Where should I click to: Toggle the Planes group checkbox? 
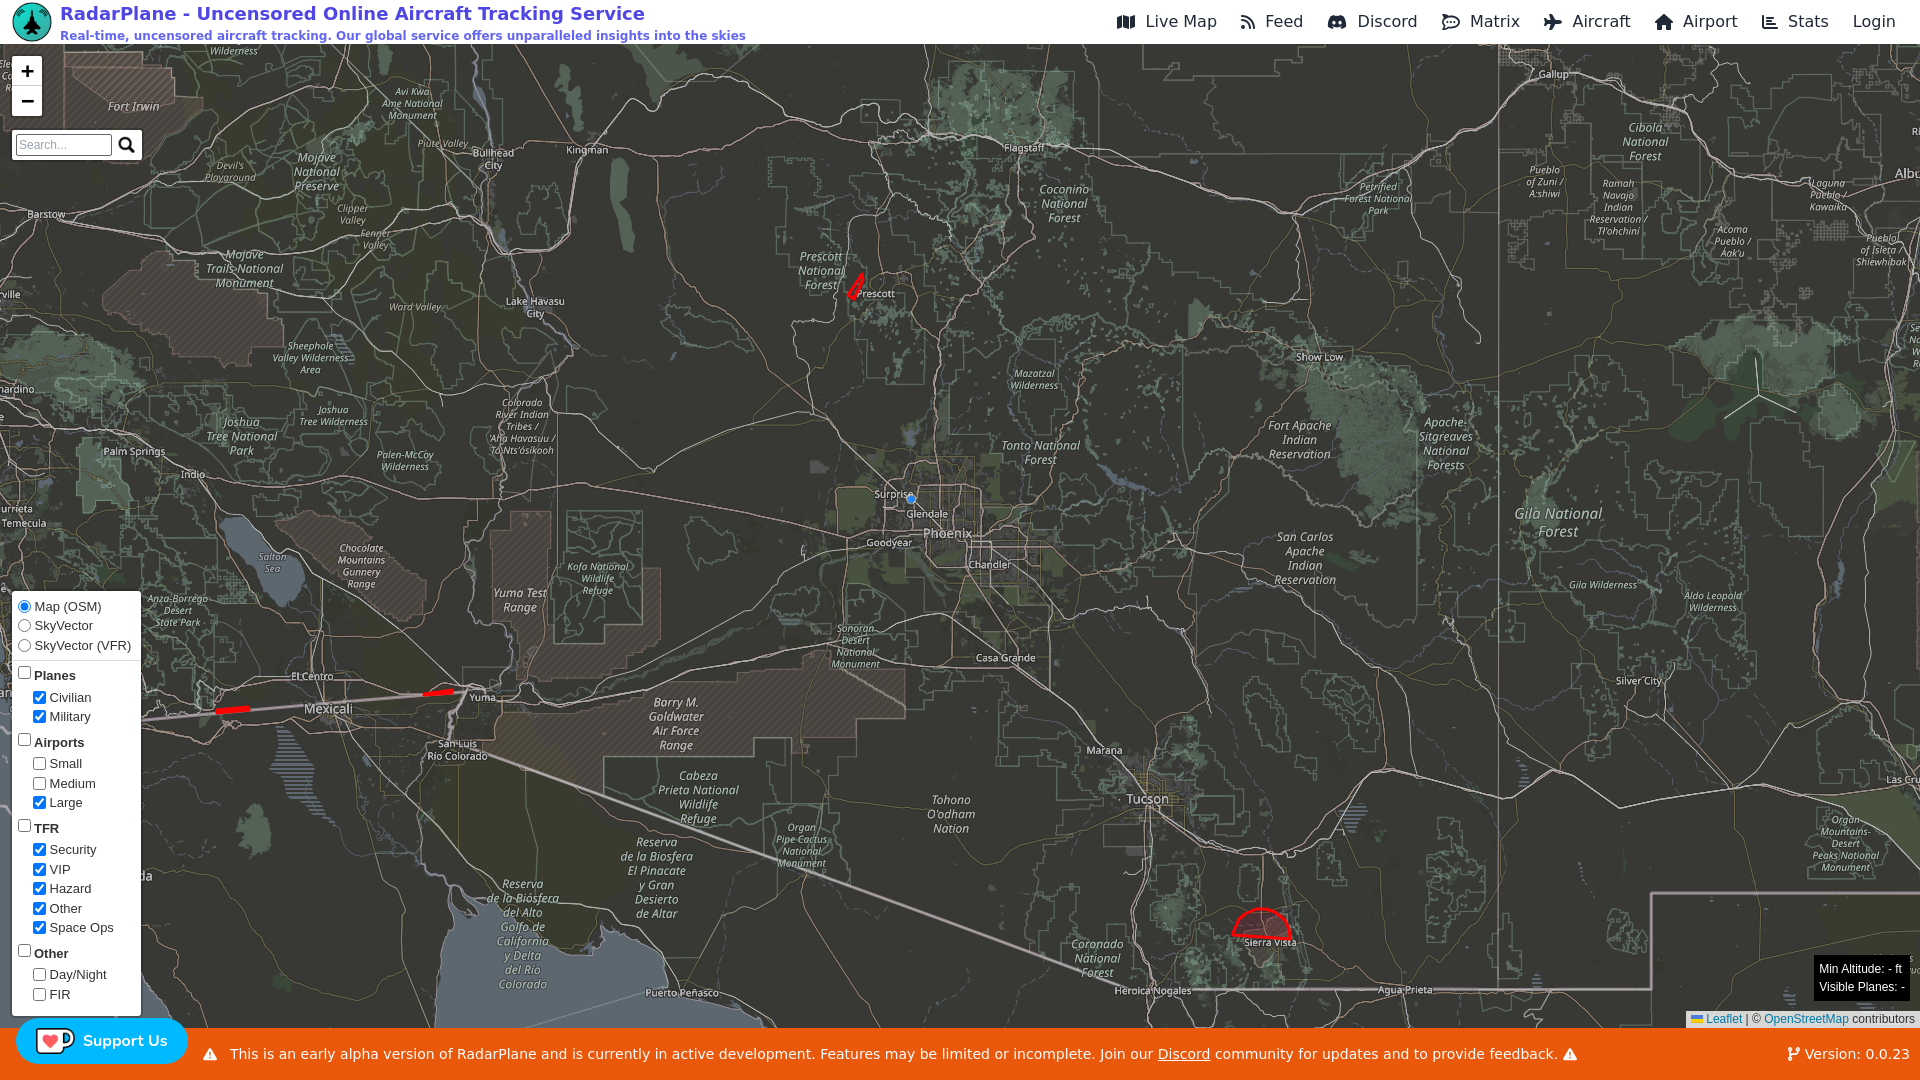[x=25, y=673]
